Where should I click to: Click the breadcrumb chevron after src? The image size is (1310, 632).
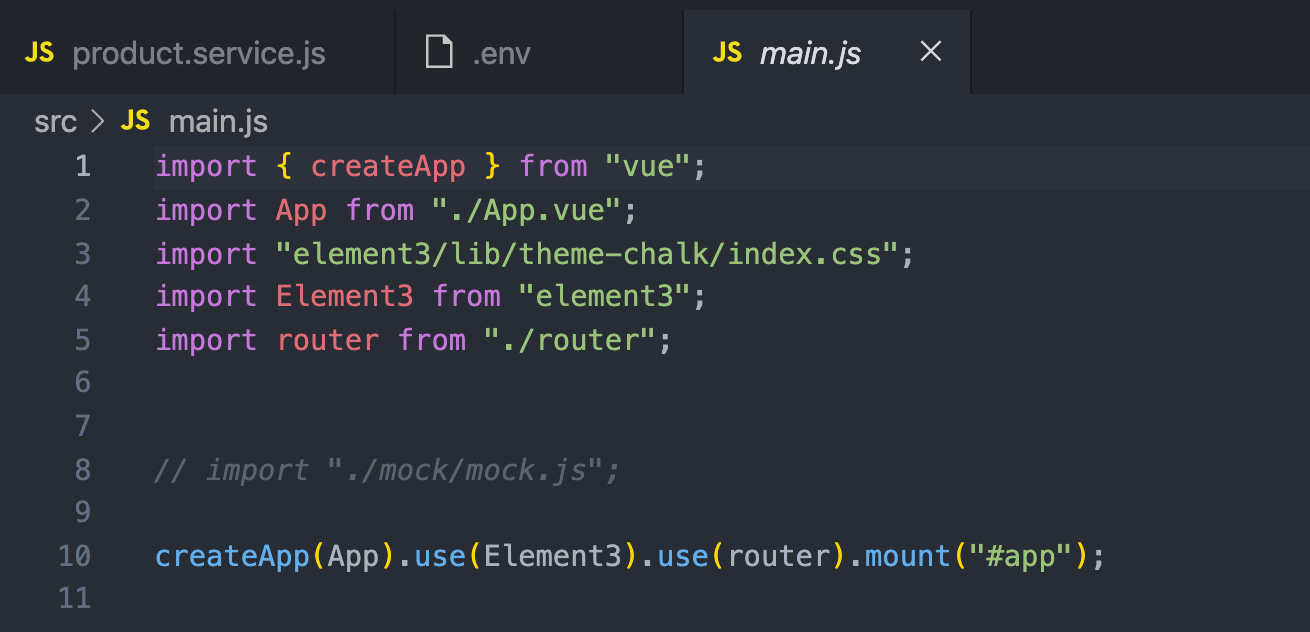pos(98,122)
